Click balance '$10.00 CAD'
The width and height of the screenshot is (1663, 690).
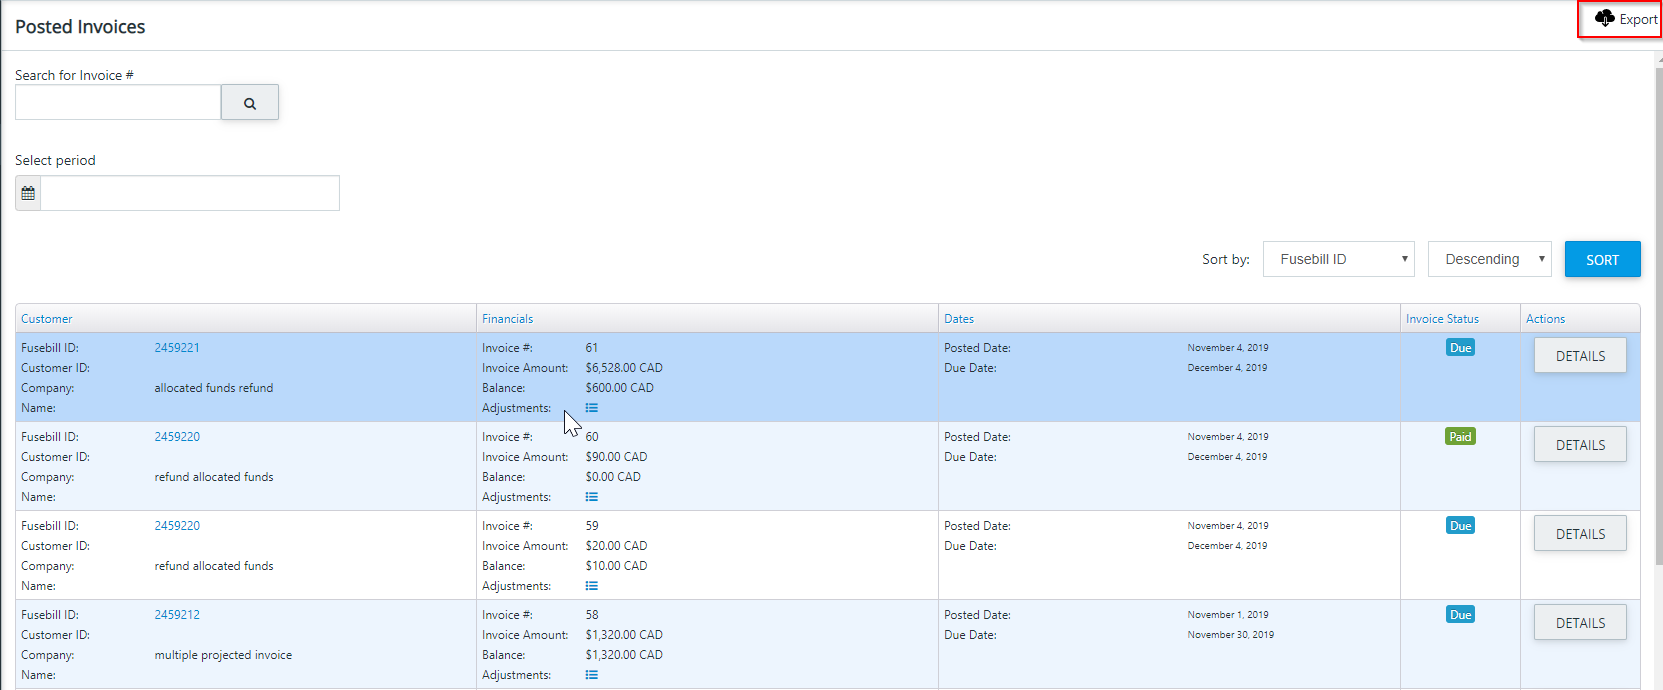[x=616, y=566]
